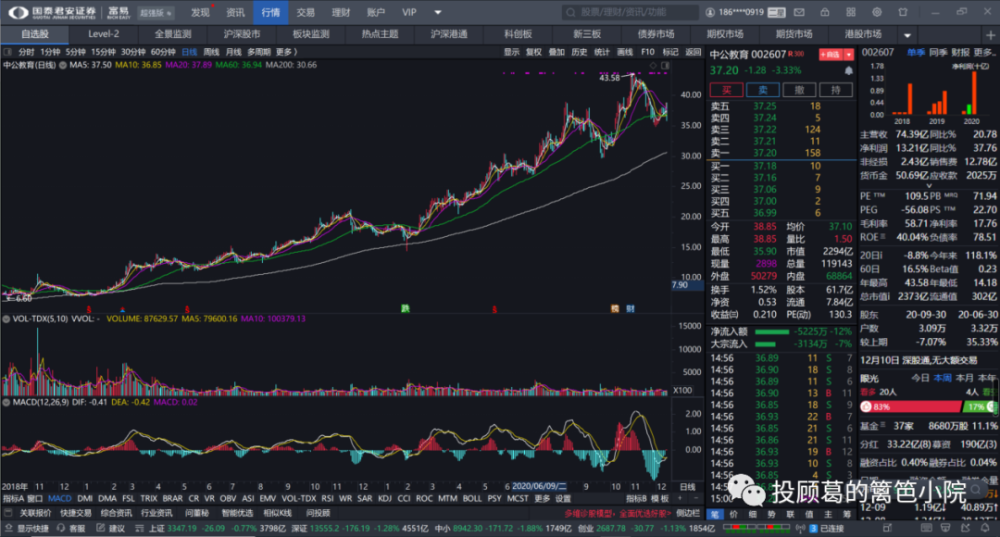
Task: Expand the main menu dropdown after VIP
Action: 438,12
